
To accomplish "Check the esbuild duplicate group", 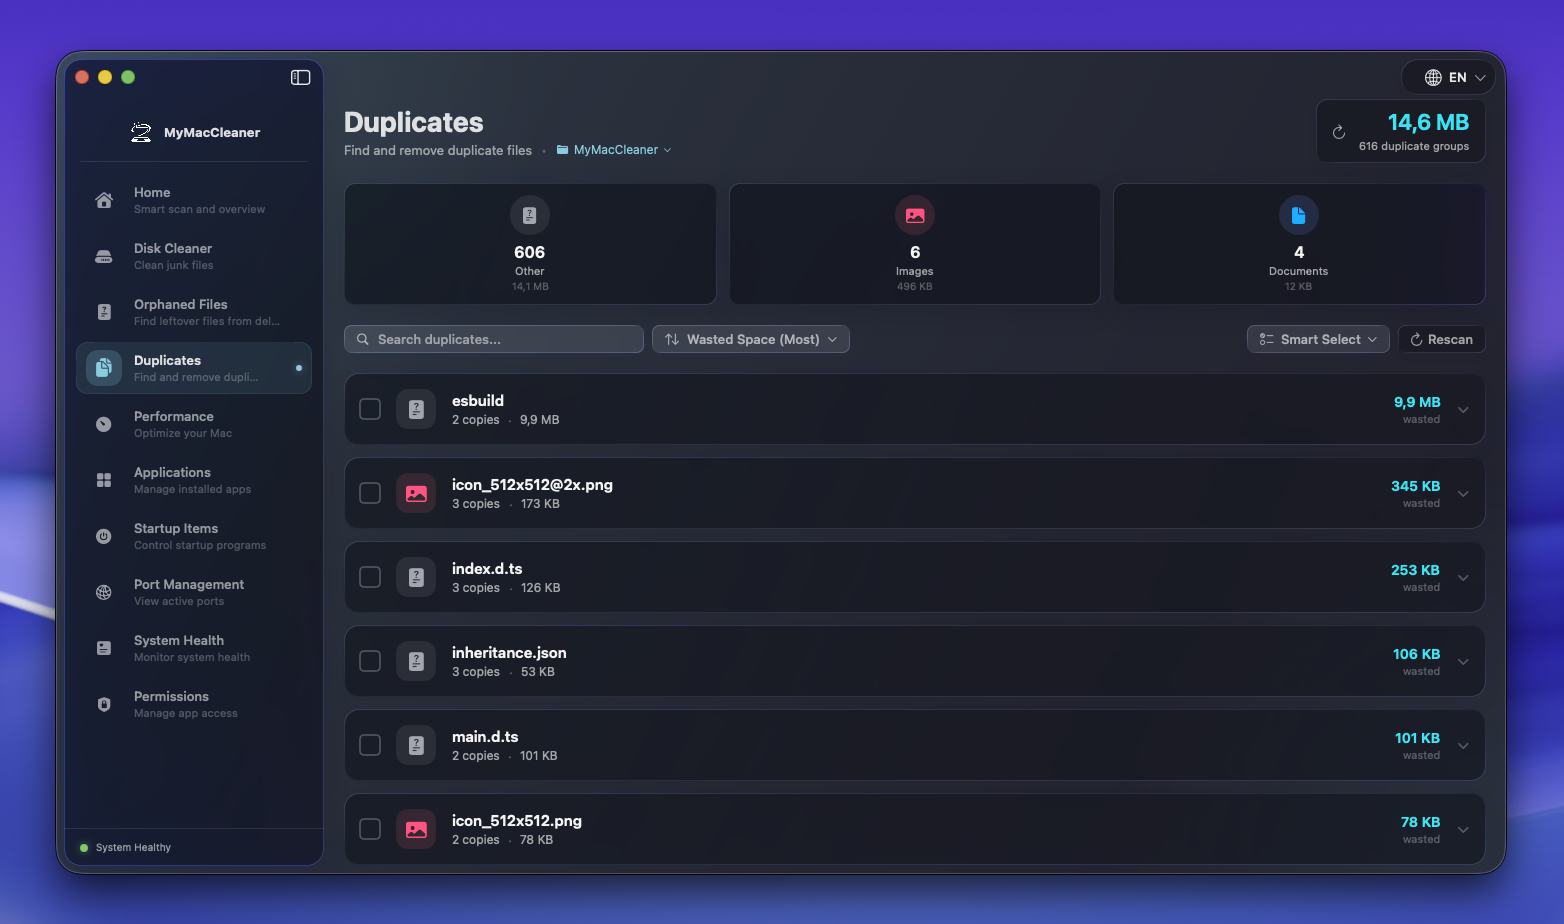I will click(x=370, y=409).
